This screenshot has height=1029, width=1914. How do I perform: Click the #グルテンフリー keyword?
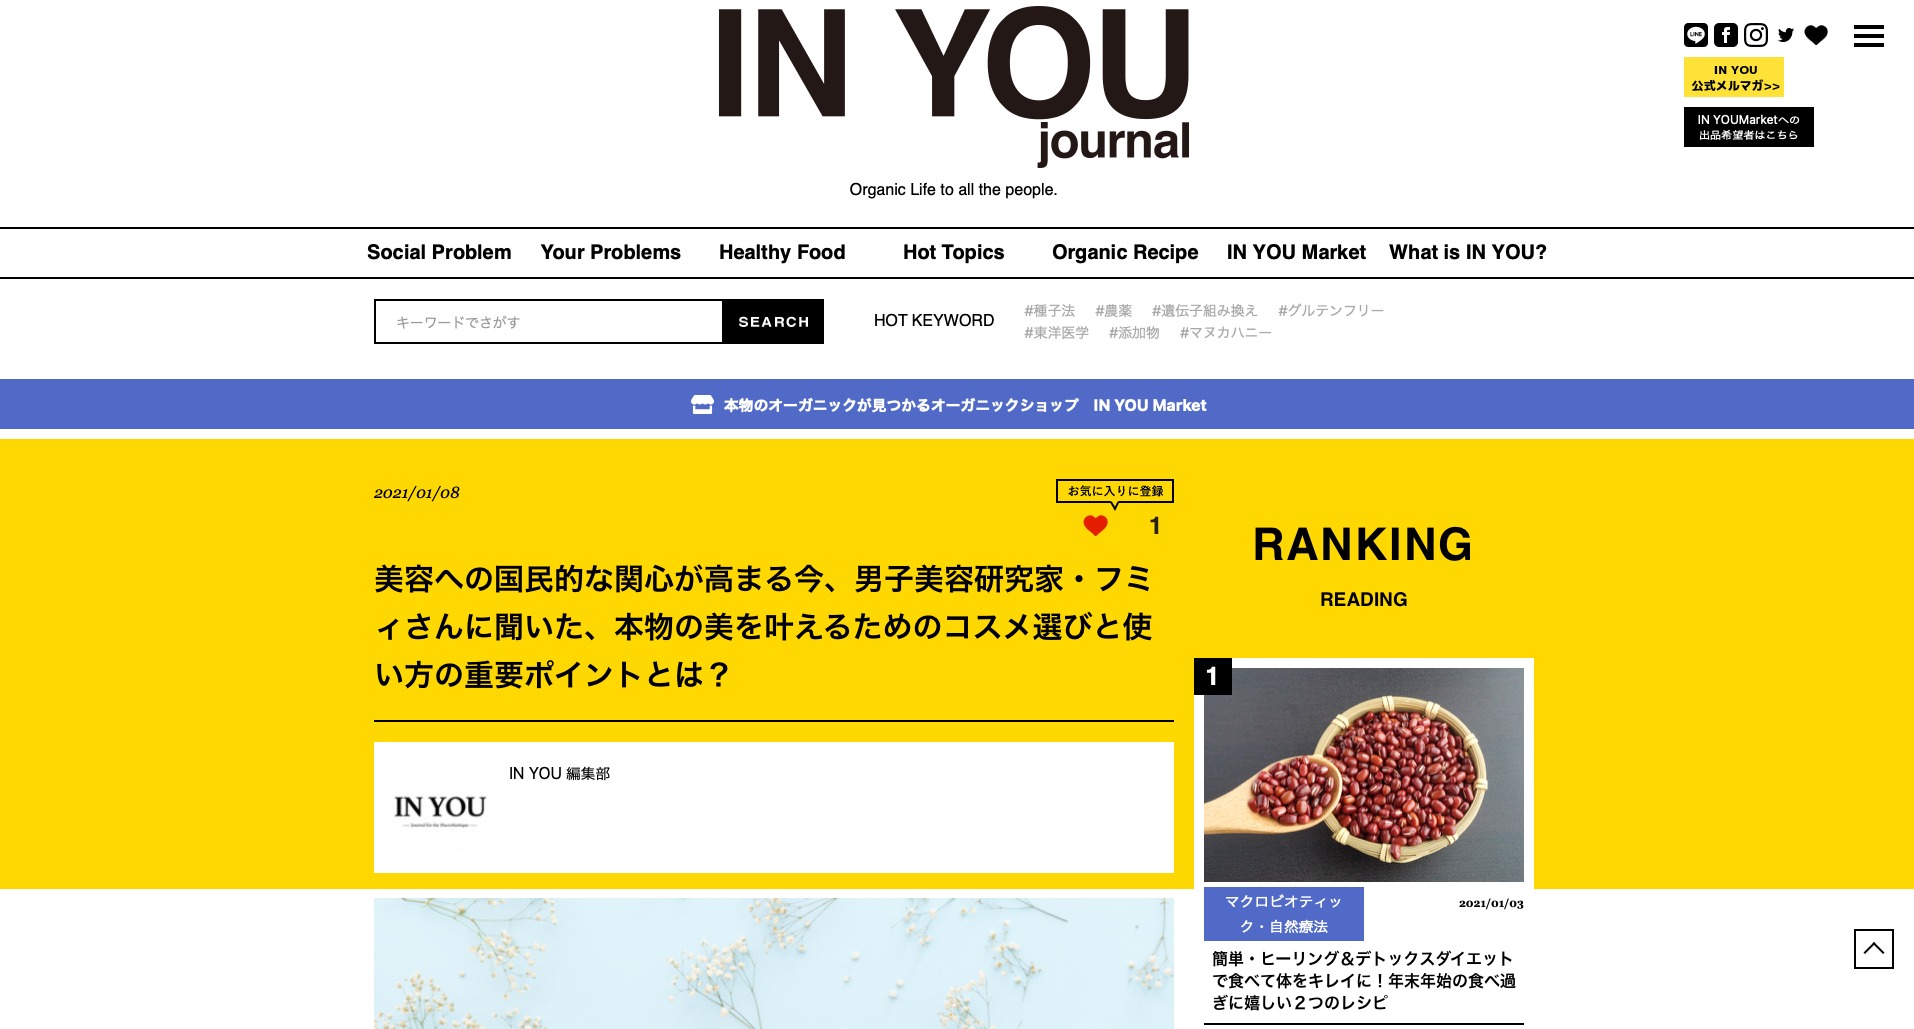(1331, 311)
